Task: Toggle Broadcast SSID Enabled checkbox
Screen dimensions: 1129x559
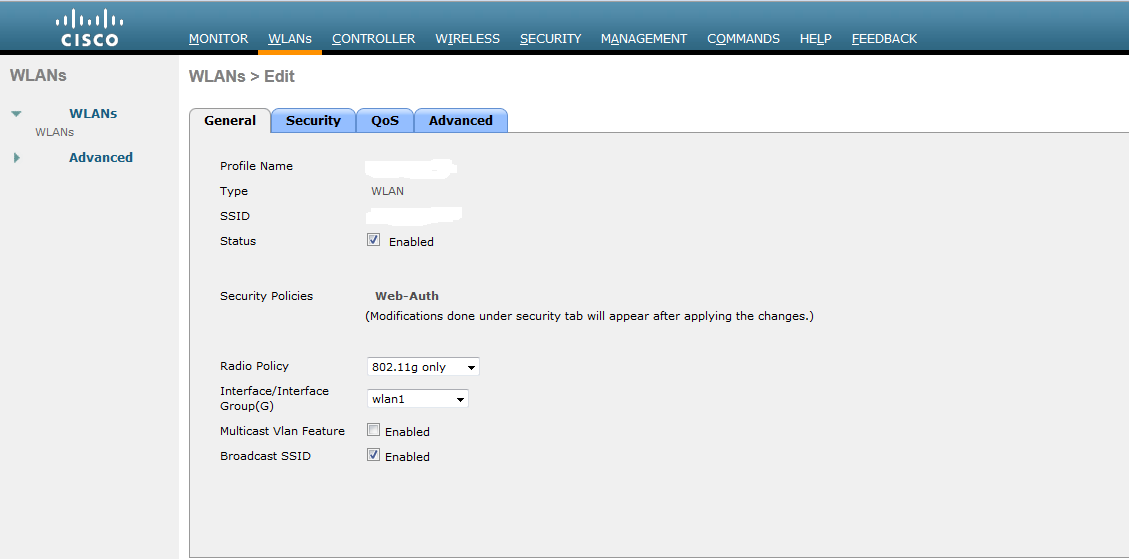Action: [373, 455]
